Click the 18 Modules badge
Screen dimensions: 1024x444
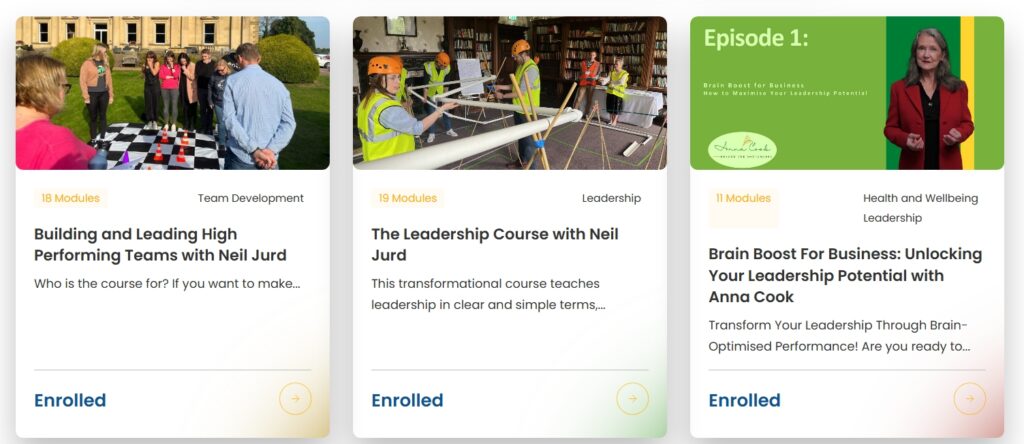coord(70,198)
